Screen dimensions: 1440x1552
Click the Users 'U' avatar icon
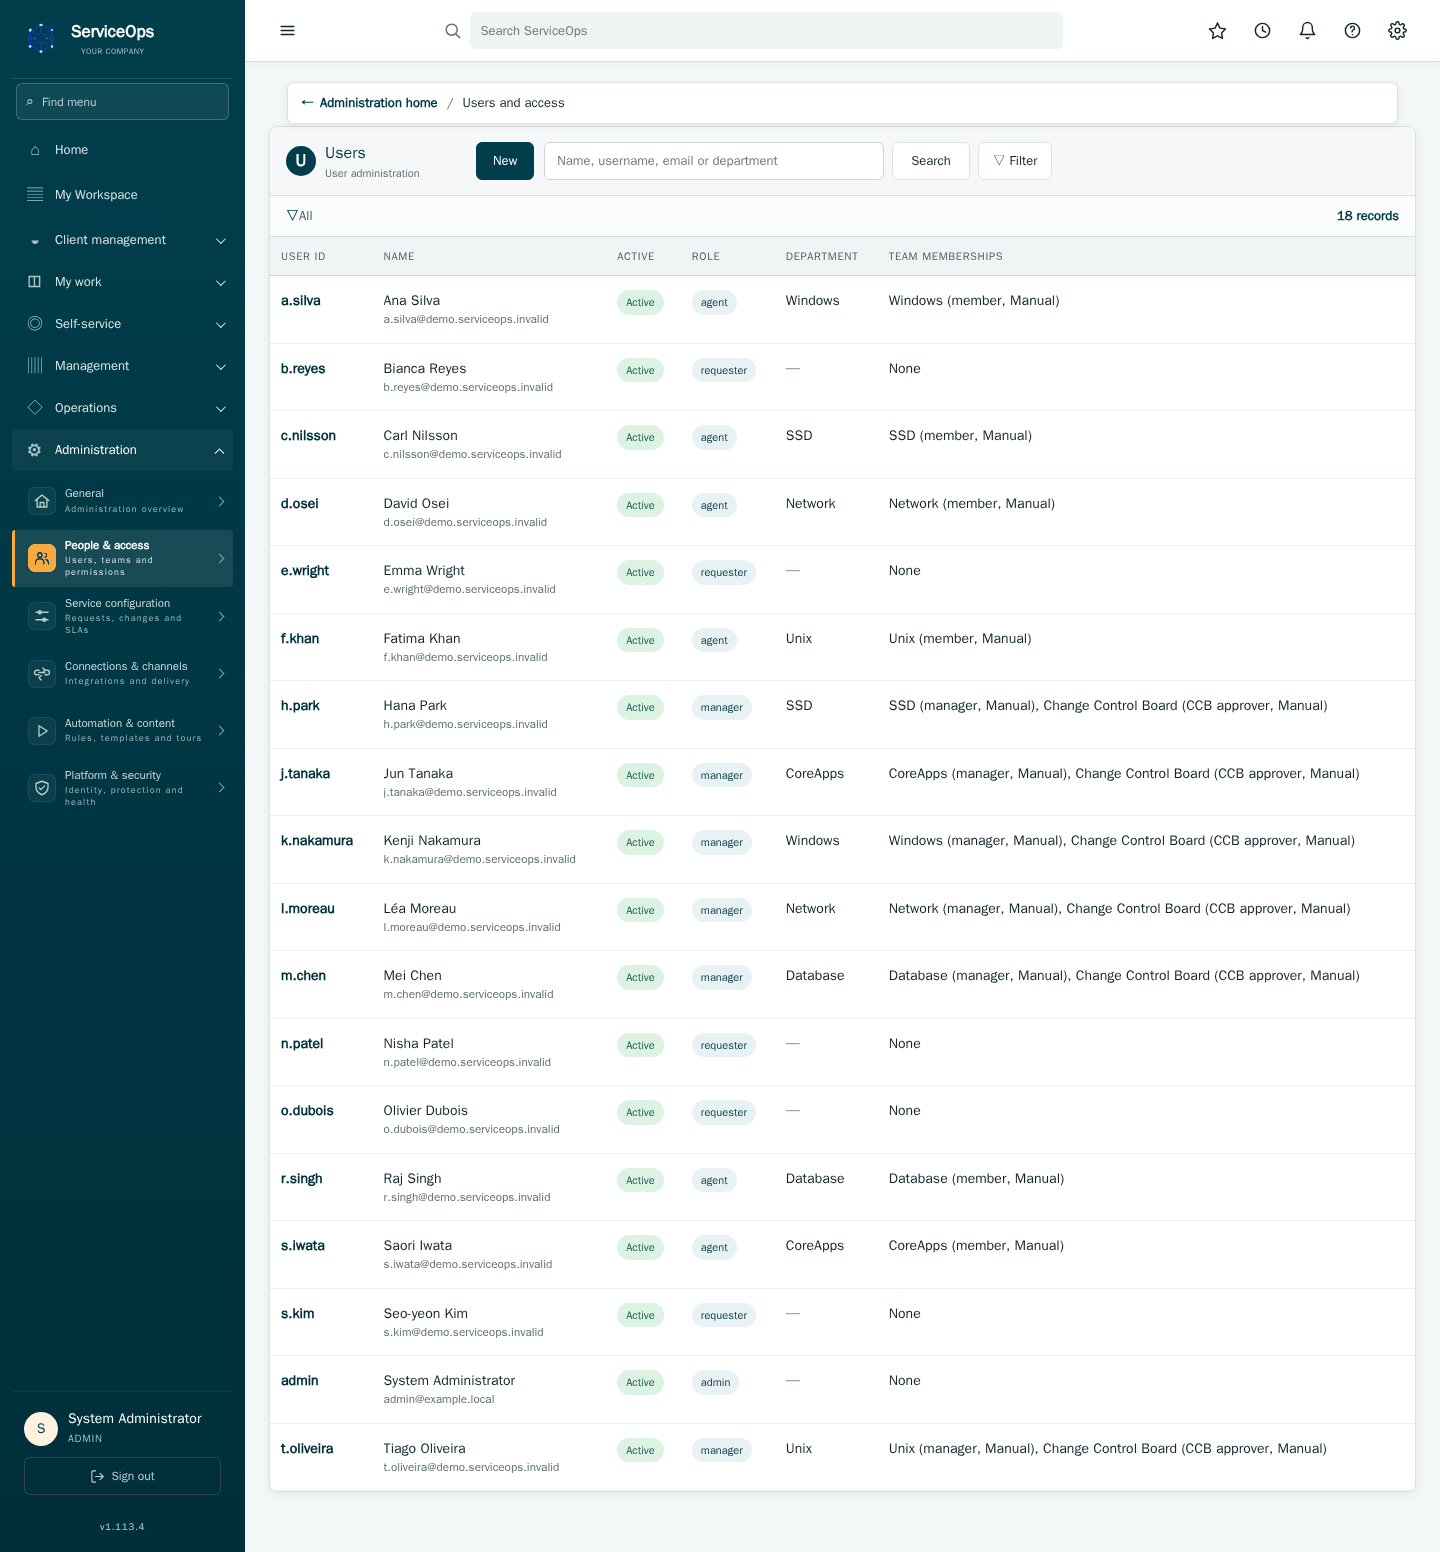coord(301,161)
